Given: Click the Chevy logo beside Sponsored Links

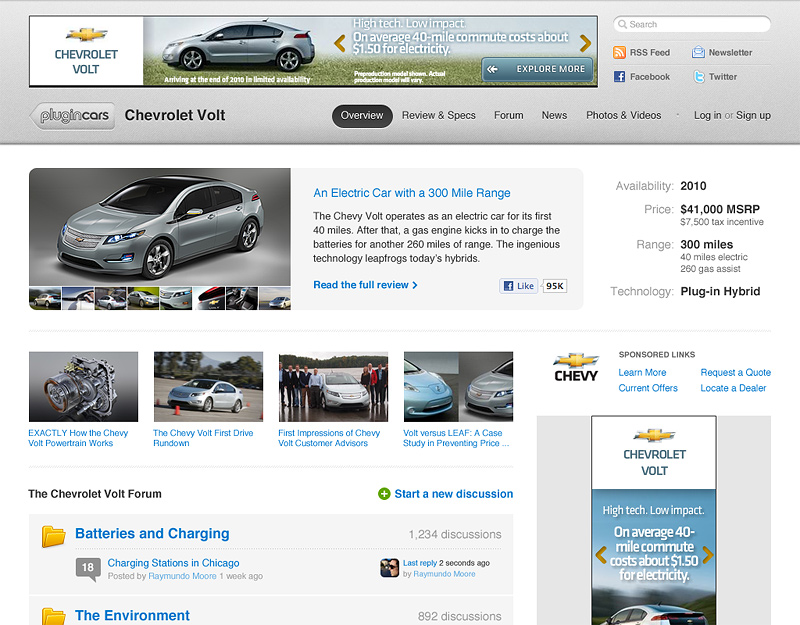Looking at the screenshot, I should [576, 367].
